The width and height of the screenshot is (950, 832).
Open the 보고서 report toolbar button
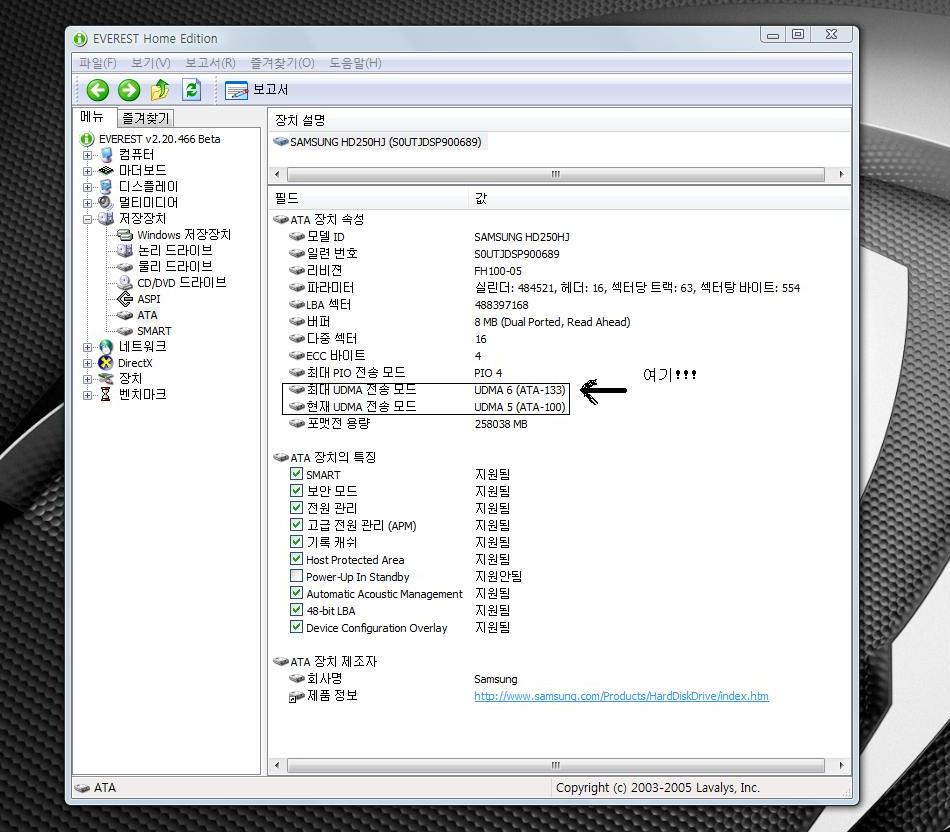pyautogui.click(x=256, y=90)
